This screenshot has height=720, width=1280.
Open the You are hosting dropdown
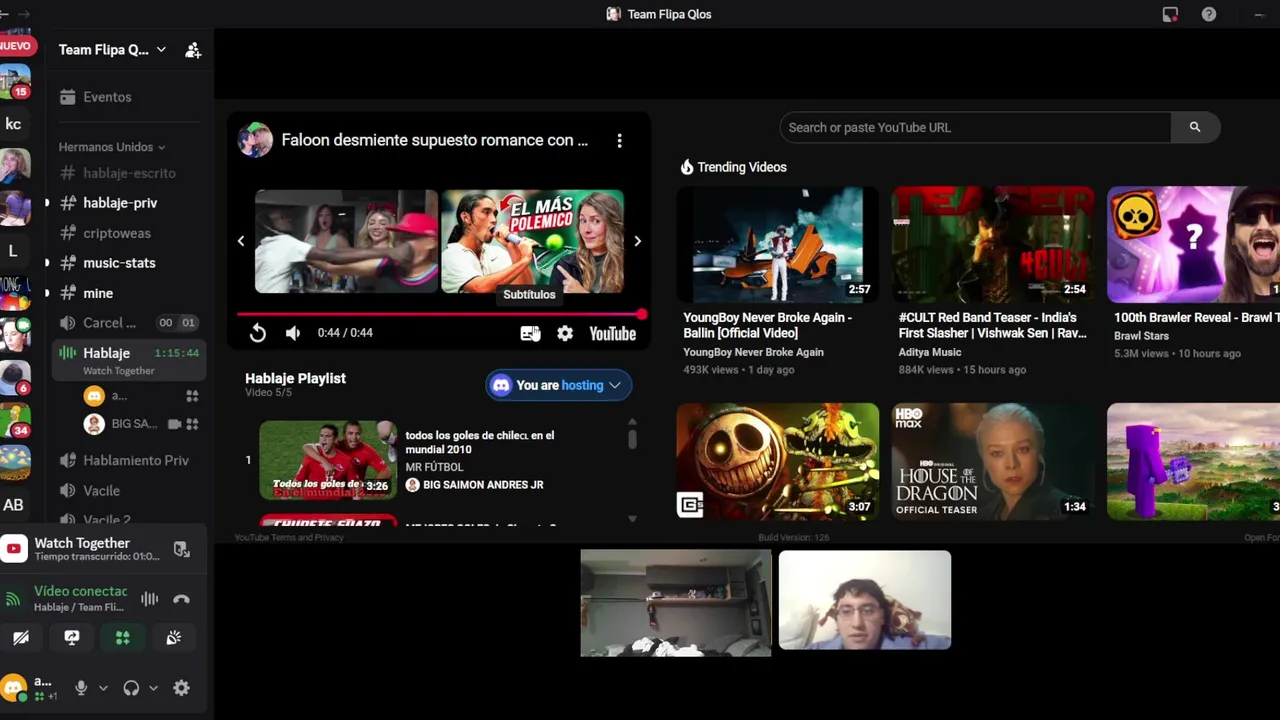[x=558, y=385]
